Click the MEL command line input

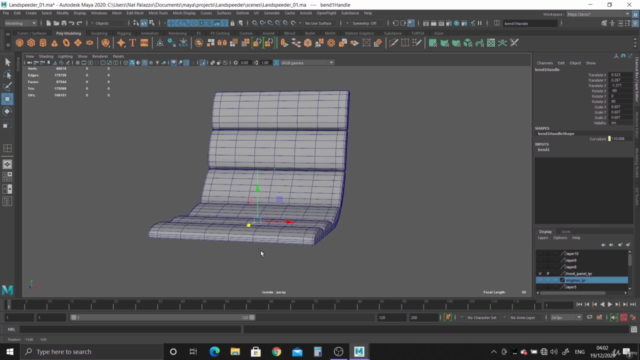point(130,329)
